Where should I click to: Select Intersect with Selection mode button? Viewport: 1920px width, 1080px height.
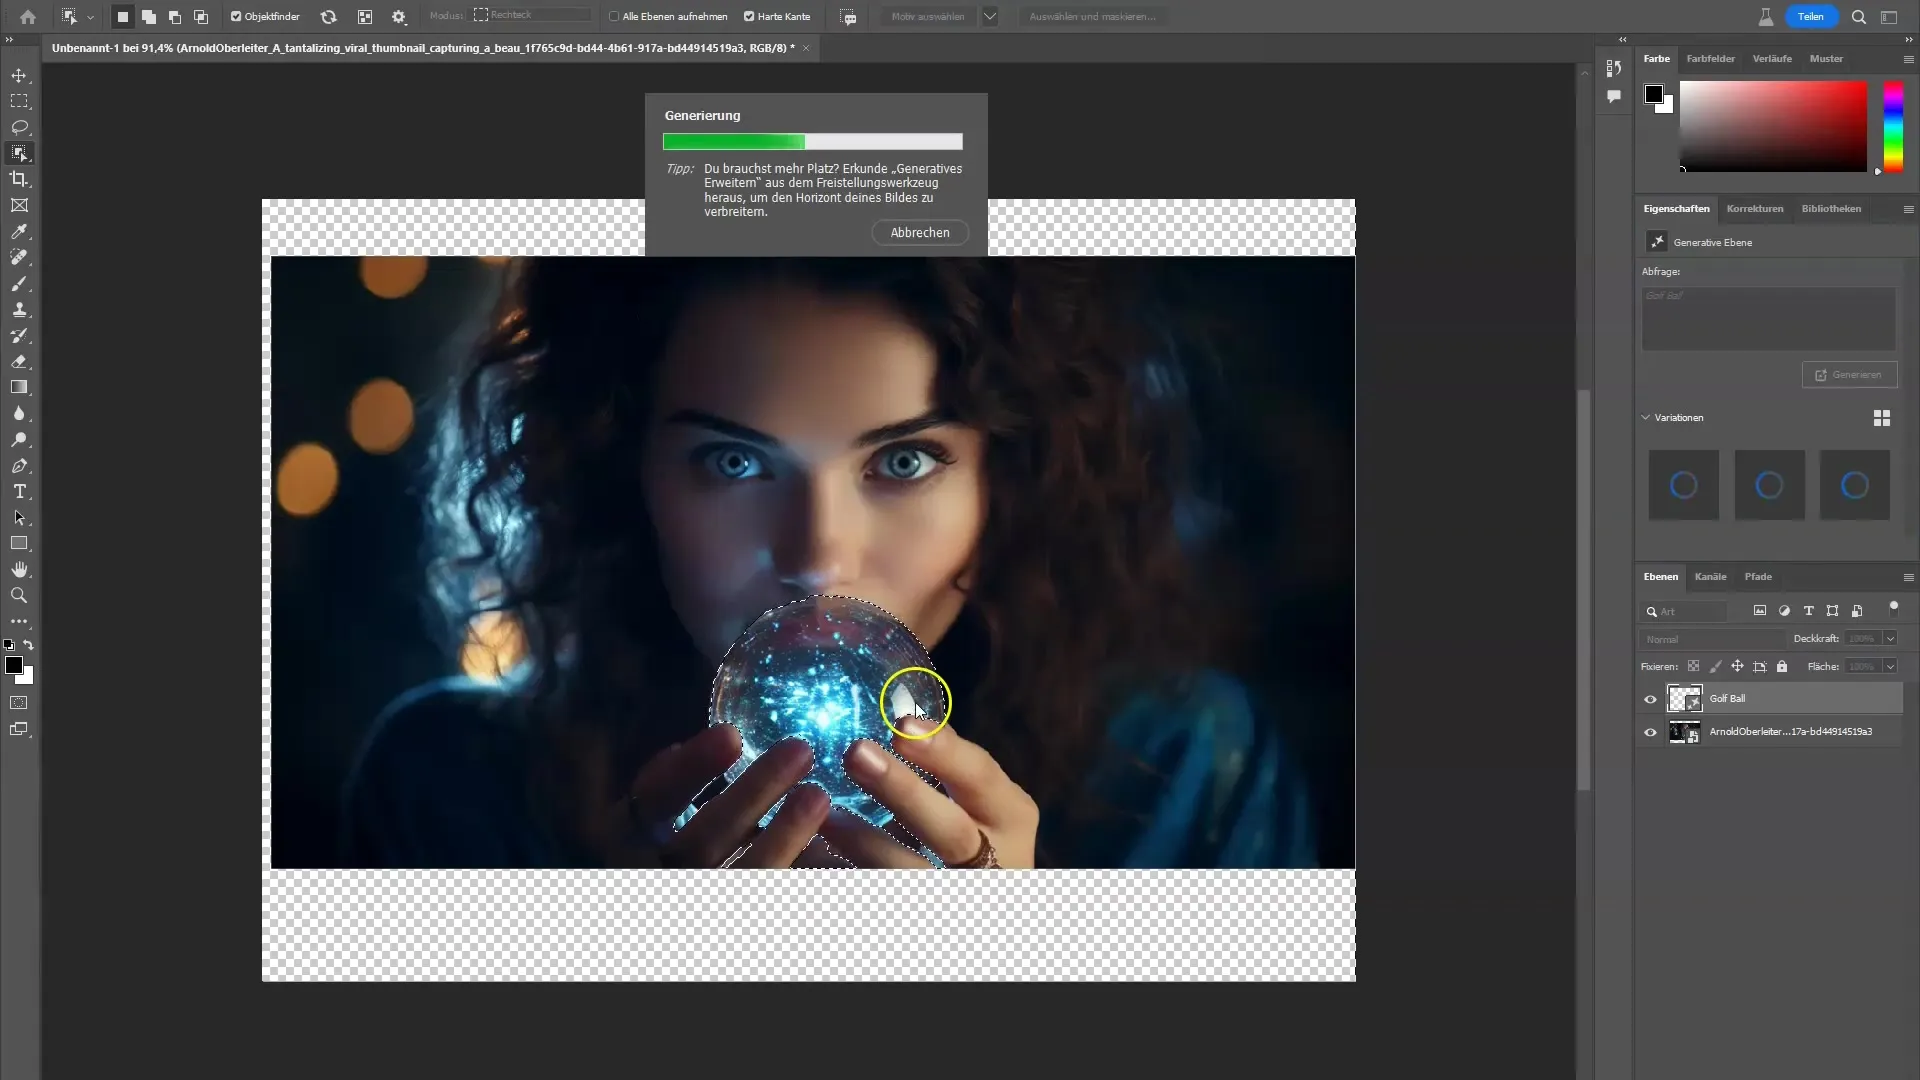[x=201, y=17]
